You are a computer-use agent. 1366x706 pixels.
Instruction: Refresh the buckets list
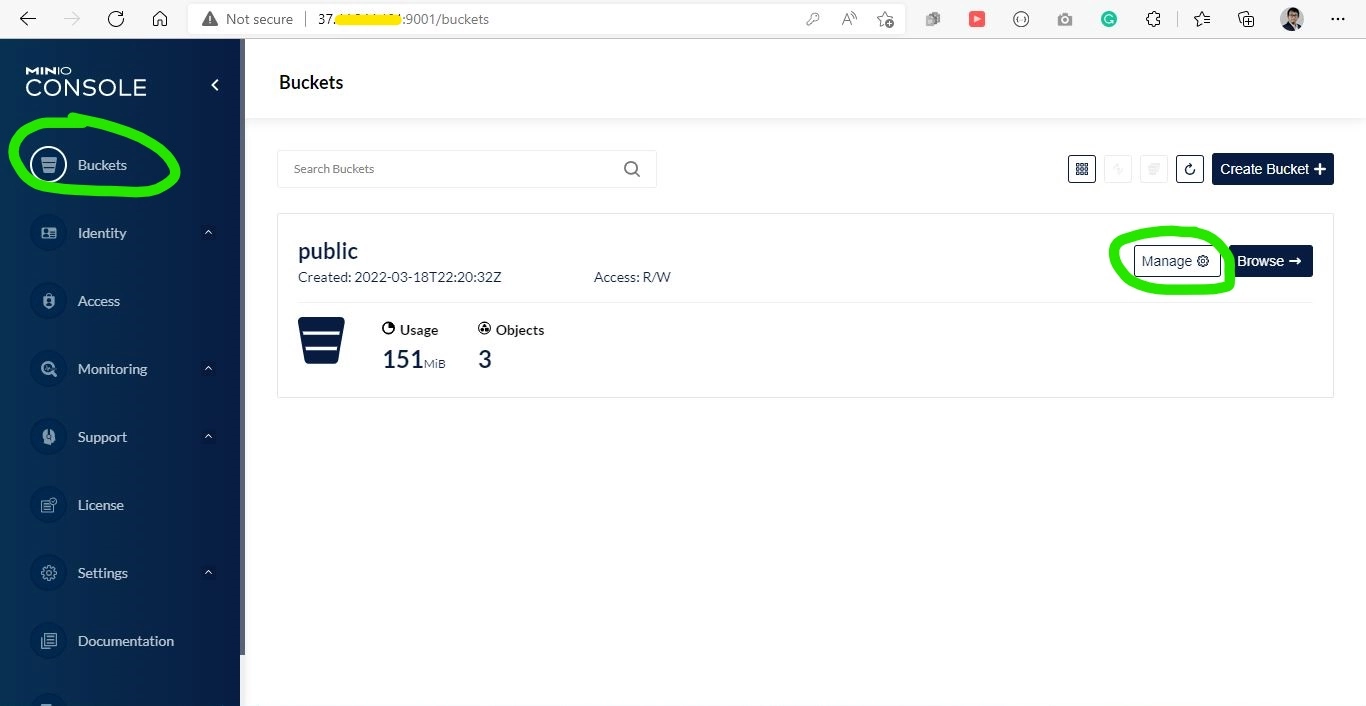[1190, 169]
